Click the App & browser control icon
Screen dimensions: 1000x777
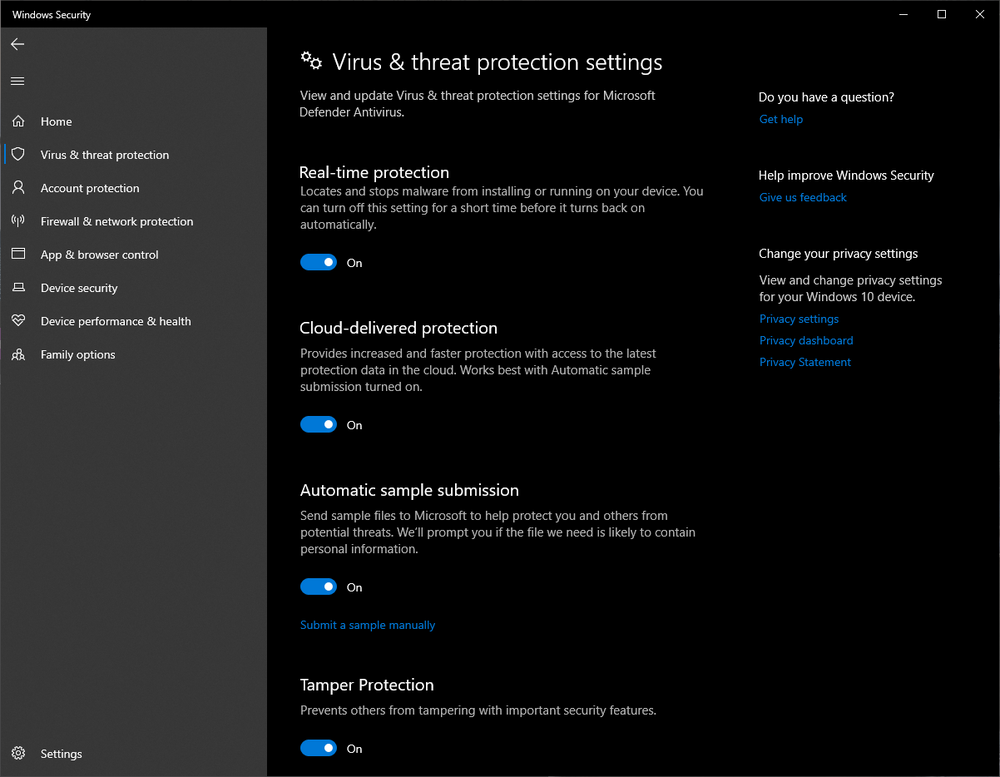tap(18, 254)
